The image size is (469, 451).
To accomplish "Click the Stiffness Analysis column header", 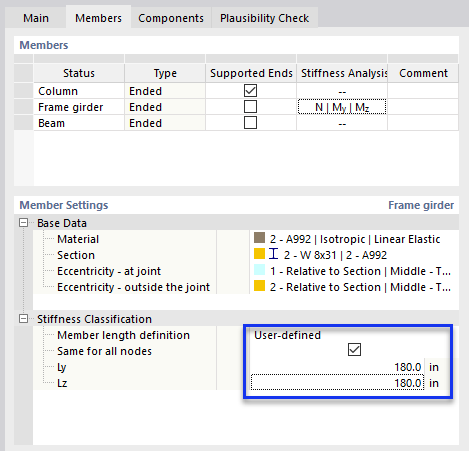I will pos(342,73).
